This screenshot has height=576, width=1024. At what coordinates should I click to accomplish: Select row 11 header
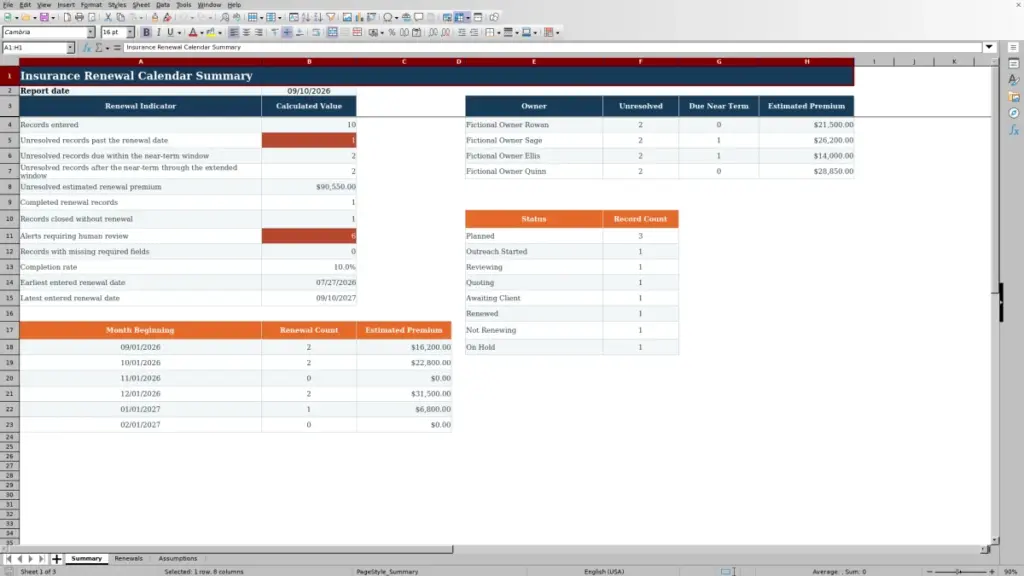coord(9,236)
